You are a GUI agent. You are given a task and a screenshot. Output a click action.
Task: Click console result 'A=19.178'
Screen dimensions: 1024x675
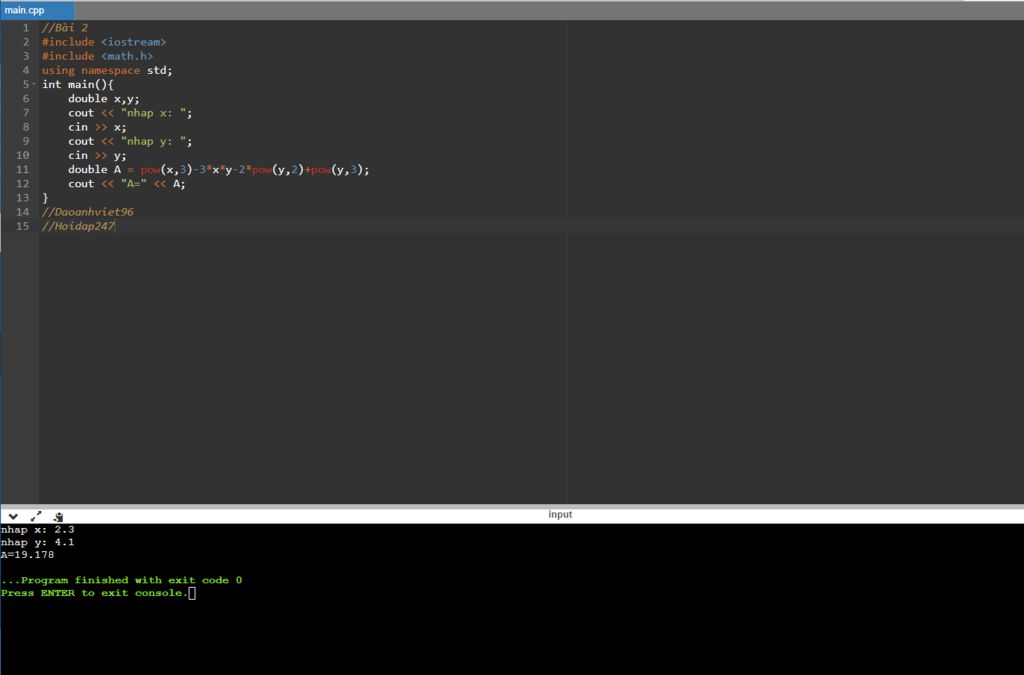27,555
